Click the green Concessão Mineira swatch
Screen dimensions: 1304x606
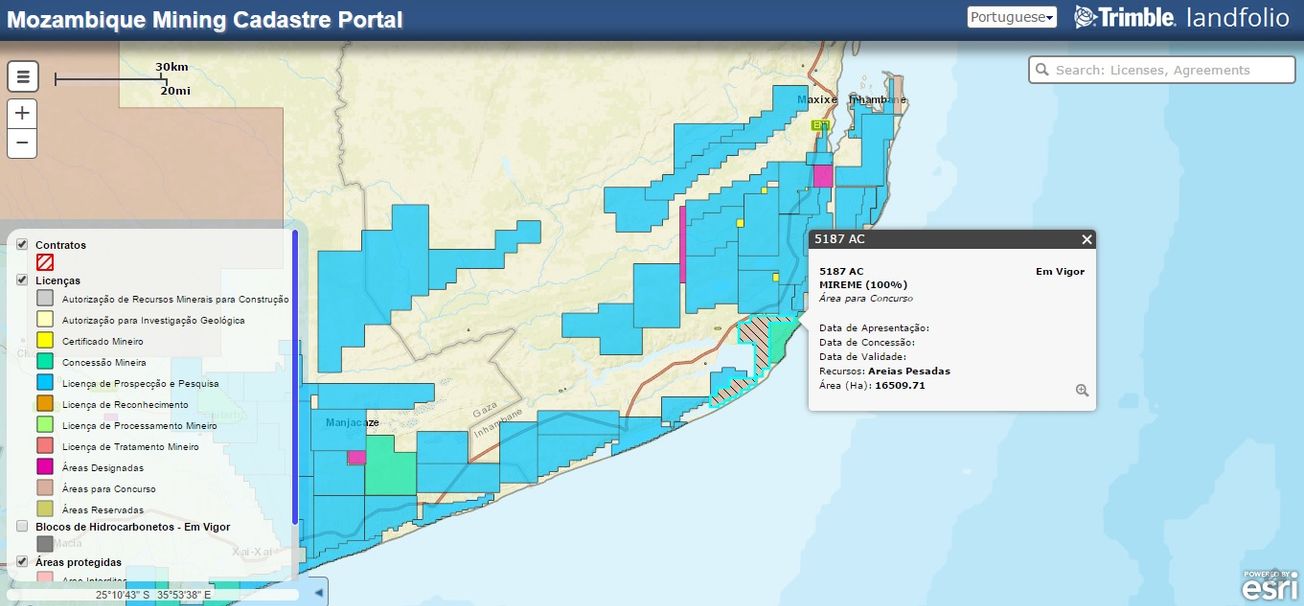[x=44, y=362]
